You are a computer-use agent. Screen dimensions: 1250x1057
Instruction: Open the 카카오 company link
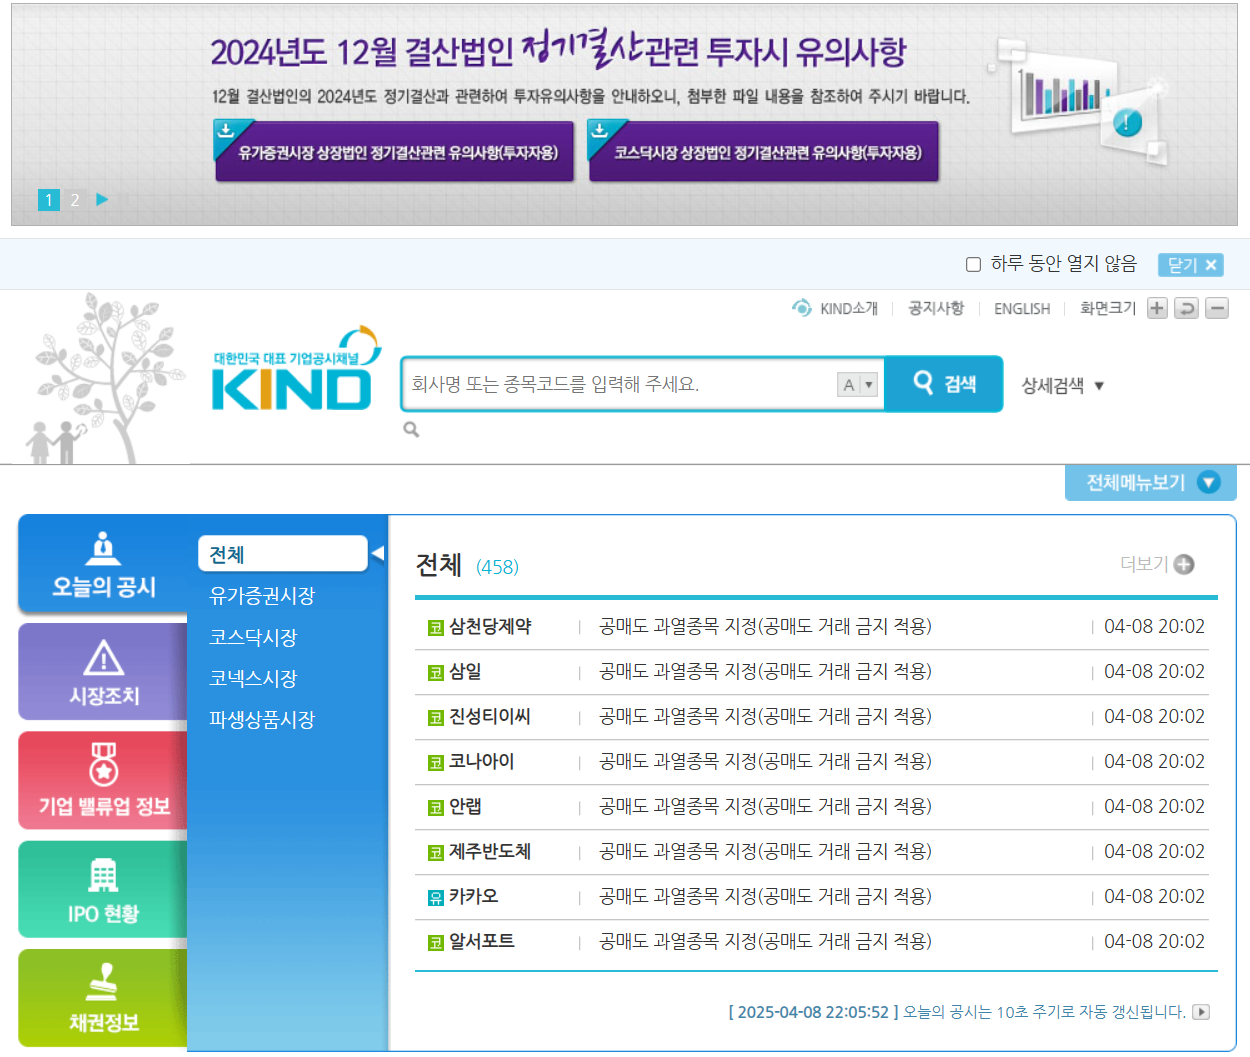tap(473, 897)
